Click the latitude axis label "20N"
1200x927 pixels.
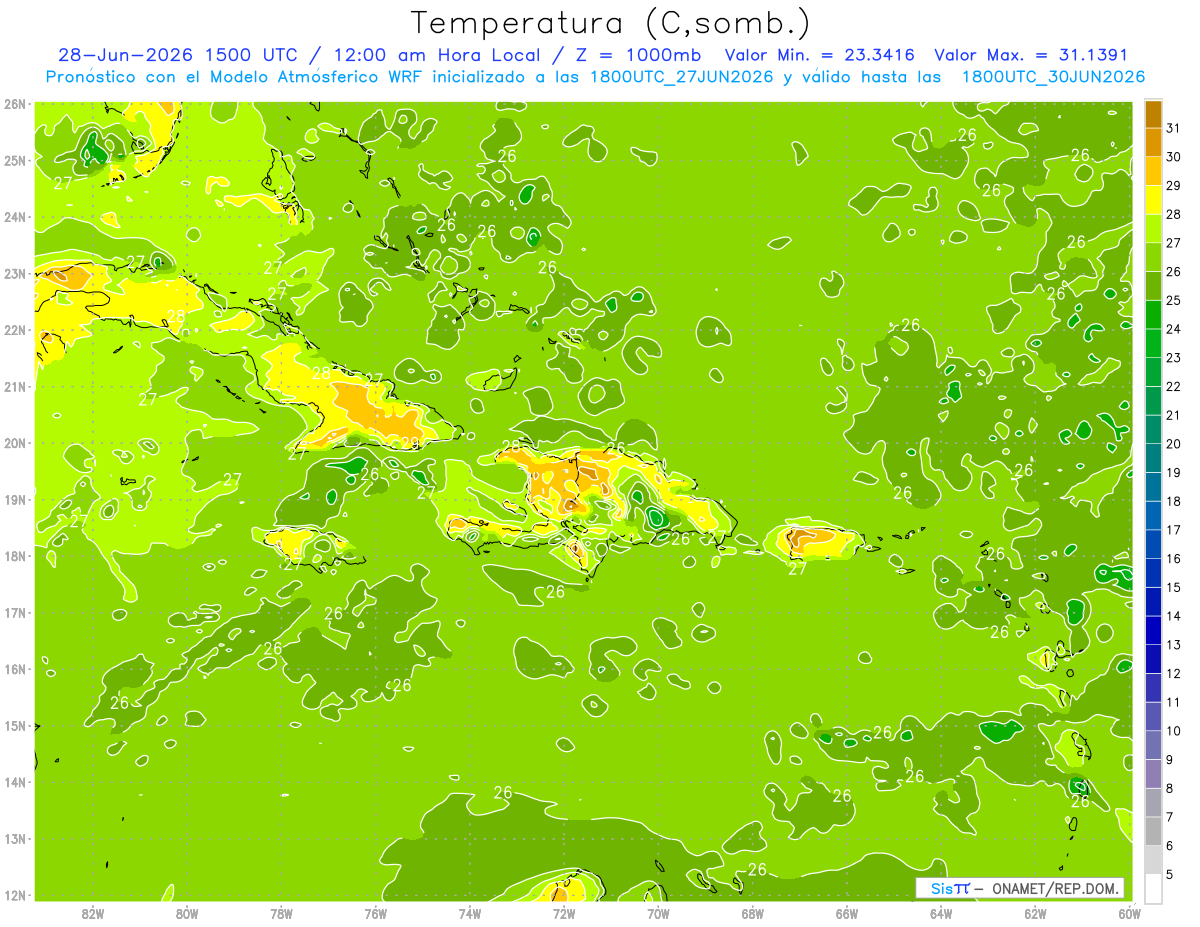pos(15,443)
